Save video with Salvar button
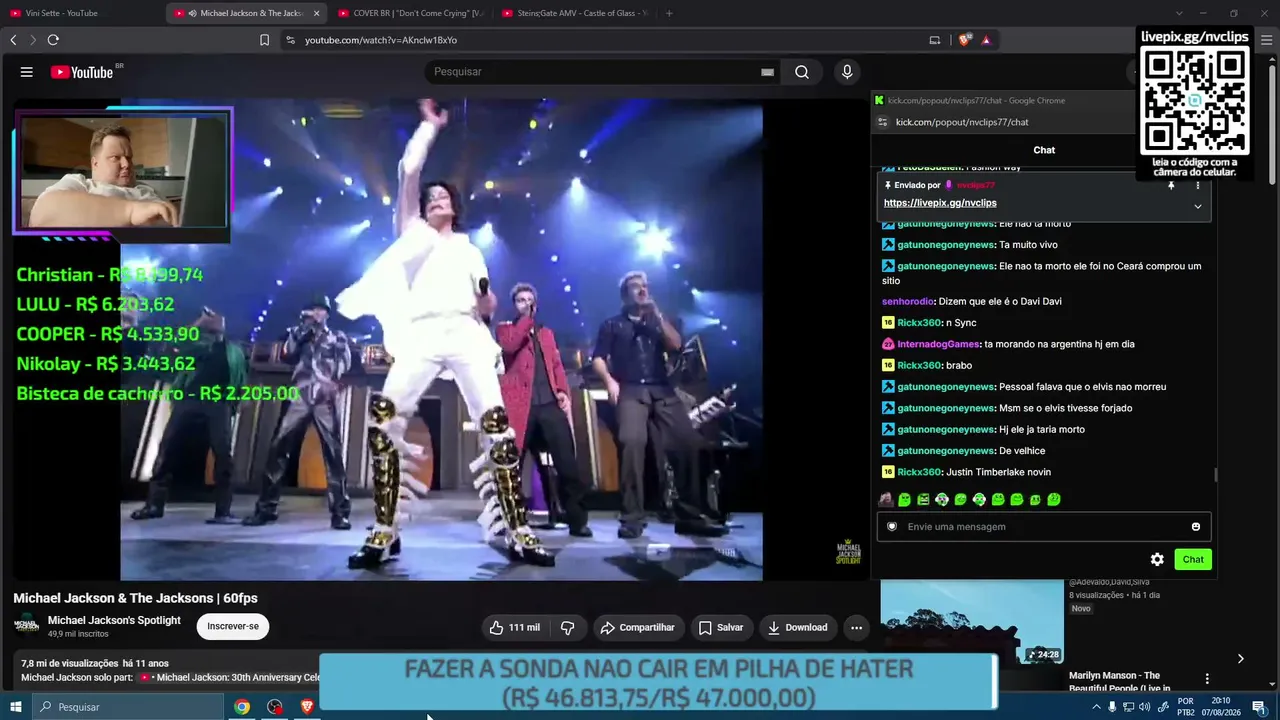The width and height of the screenshot is (1280, 720). tap(720, 628)
